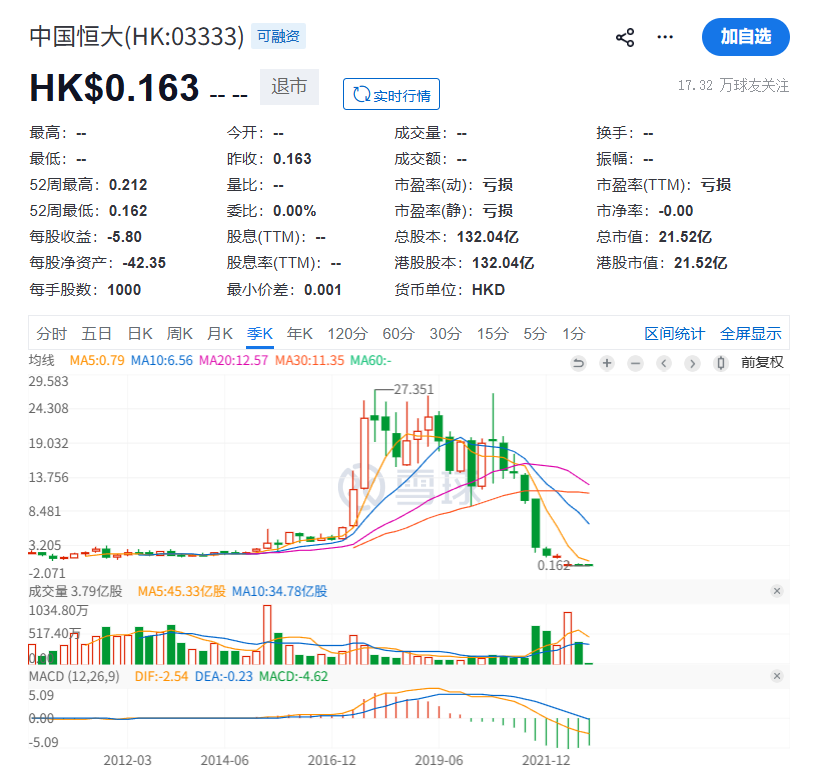Switch to the 15分 chart tab
This screenshot has height=771, width=813.
493,333
